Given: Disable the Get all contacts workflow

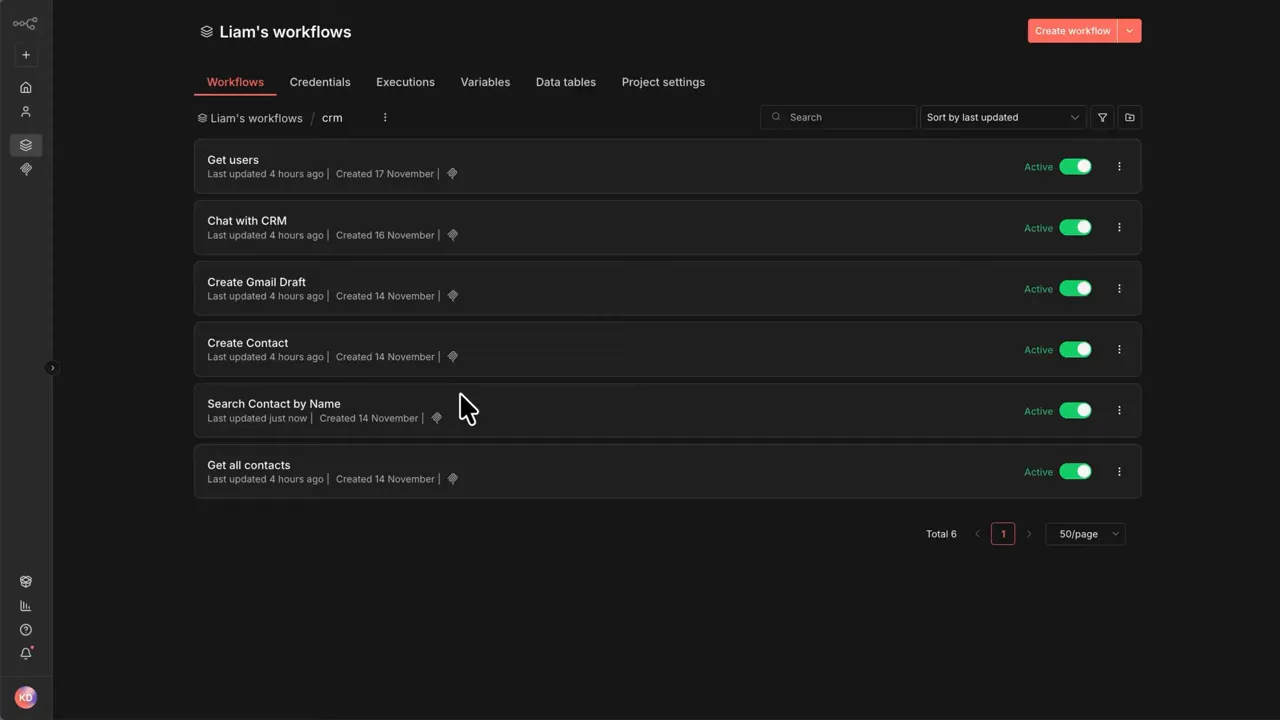Looking at the screenshot, I should tap(1075, 471).
